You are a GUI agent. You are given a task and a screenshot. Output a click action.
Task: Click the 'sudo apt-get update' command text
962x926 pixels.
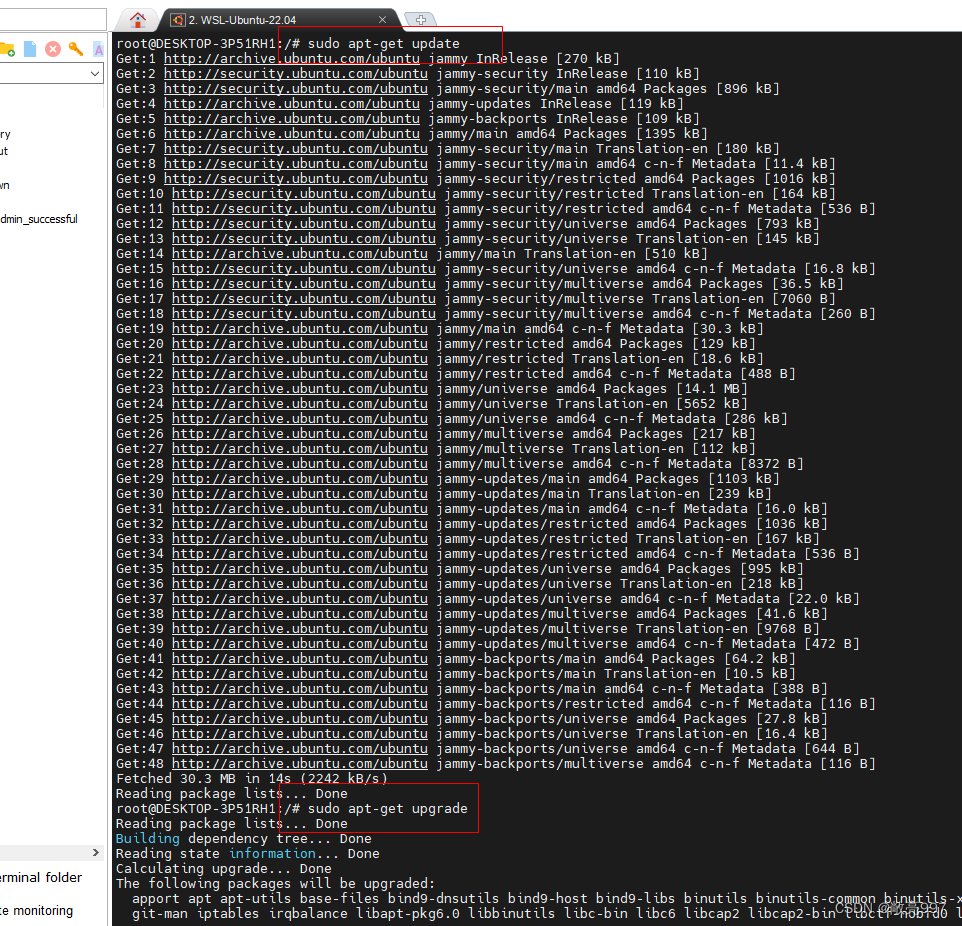[x=383, y=44]
